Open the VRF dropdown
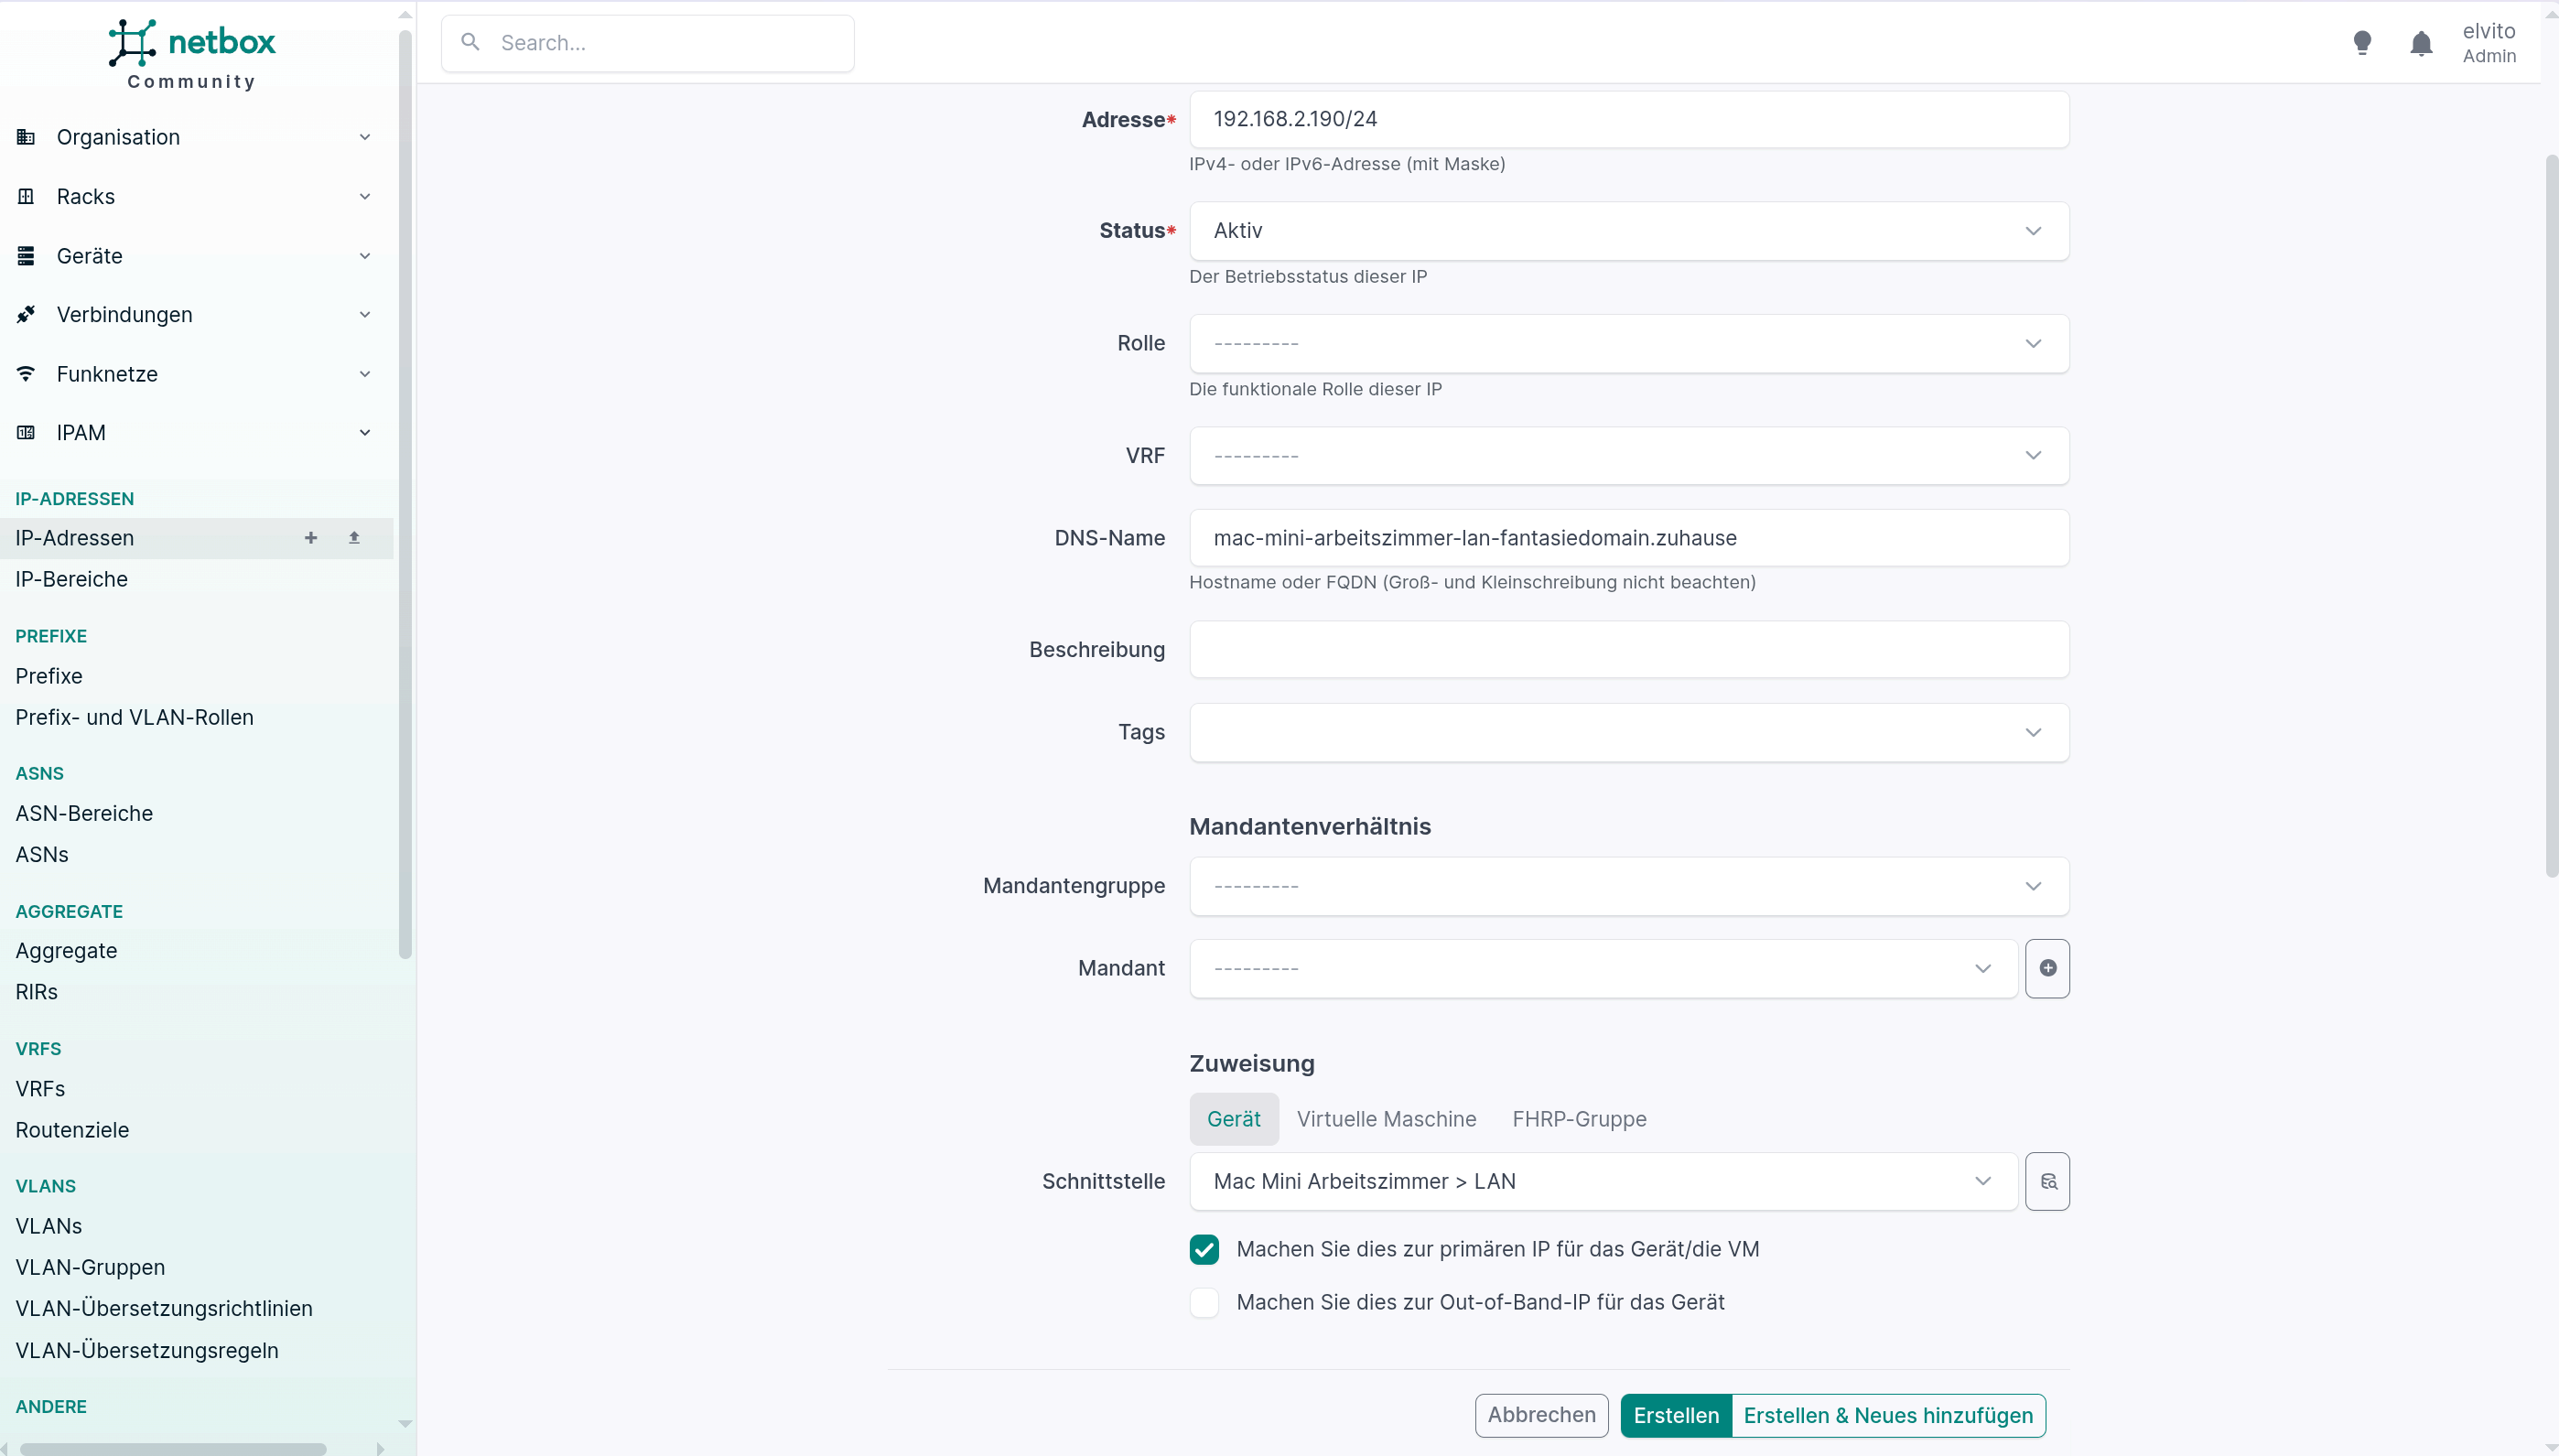 click(1629, 455)
